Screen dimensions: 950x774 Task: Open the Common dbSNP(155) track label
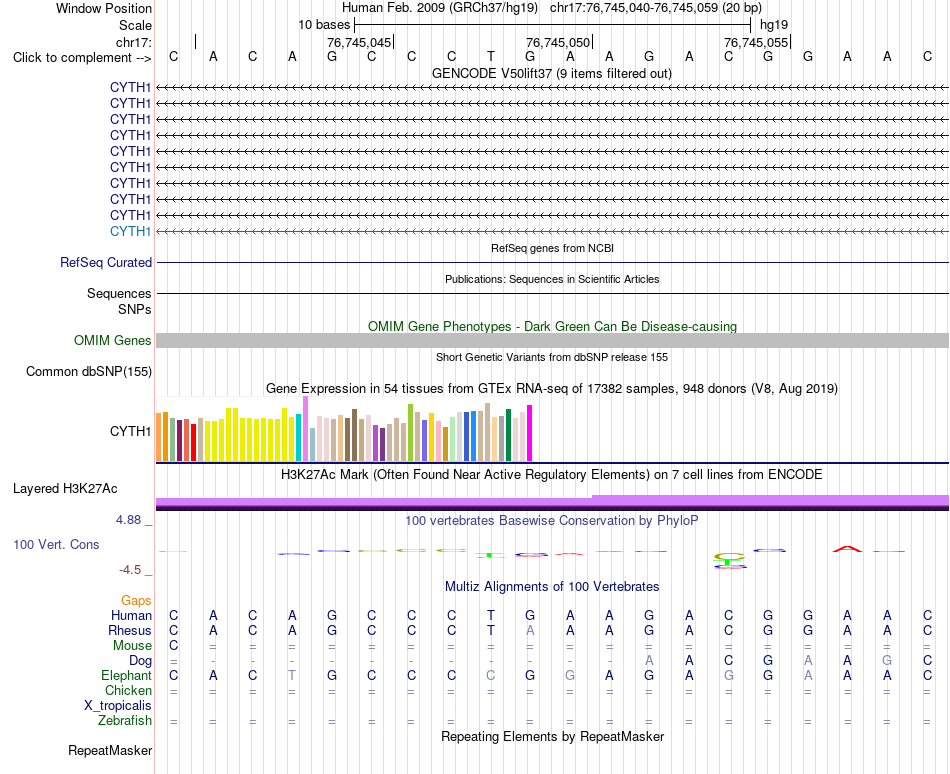89,372
